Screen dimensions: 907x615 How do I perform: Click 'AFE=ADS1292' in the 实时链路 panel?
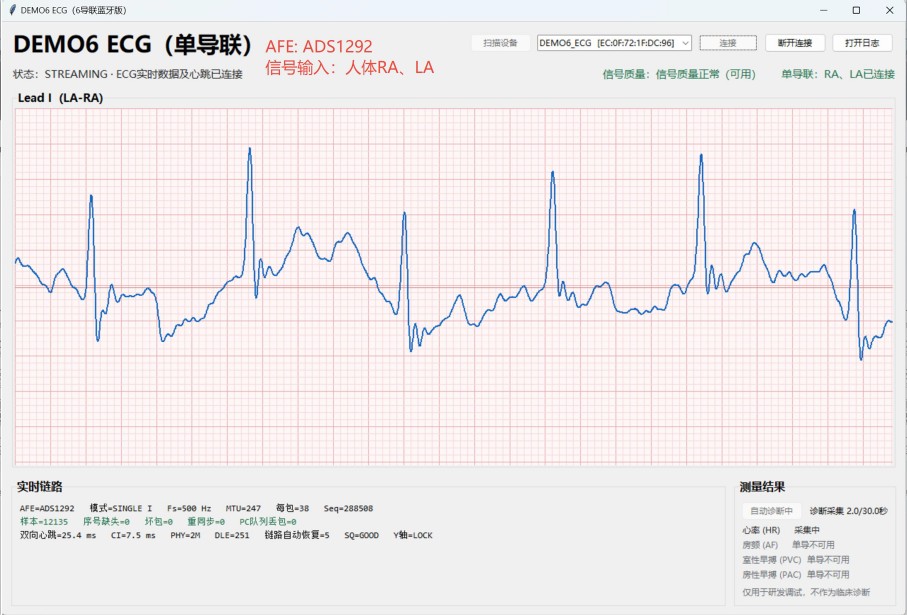tap(47, 509)
